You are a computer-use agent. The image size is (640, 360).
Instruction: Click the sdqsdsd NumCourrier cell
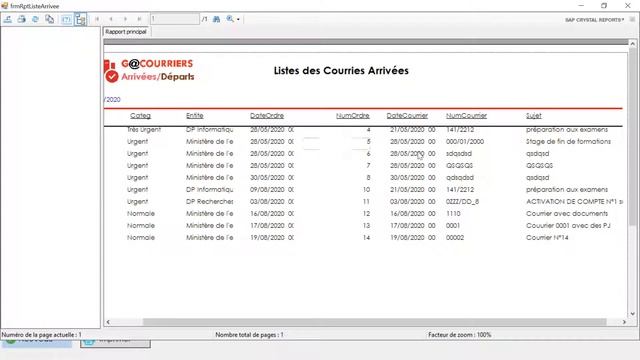(459, 154)
